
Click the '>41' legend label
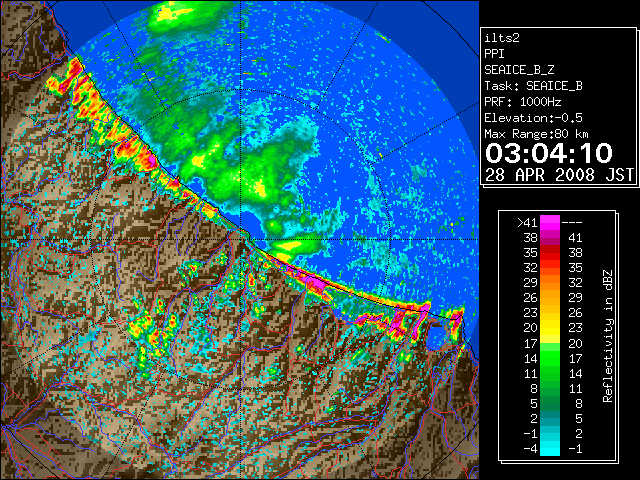point(527,223)
